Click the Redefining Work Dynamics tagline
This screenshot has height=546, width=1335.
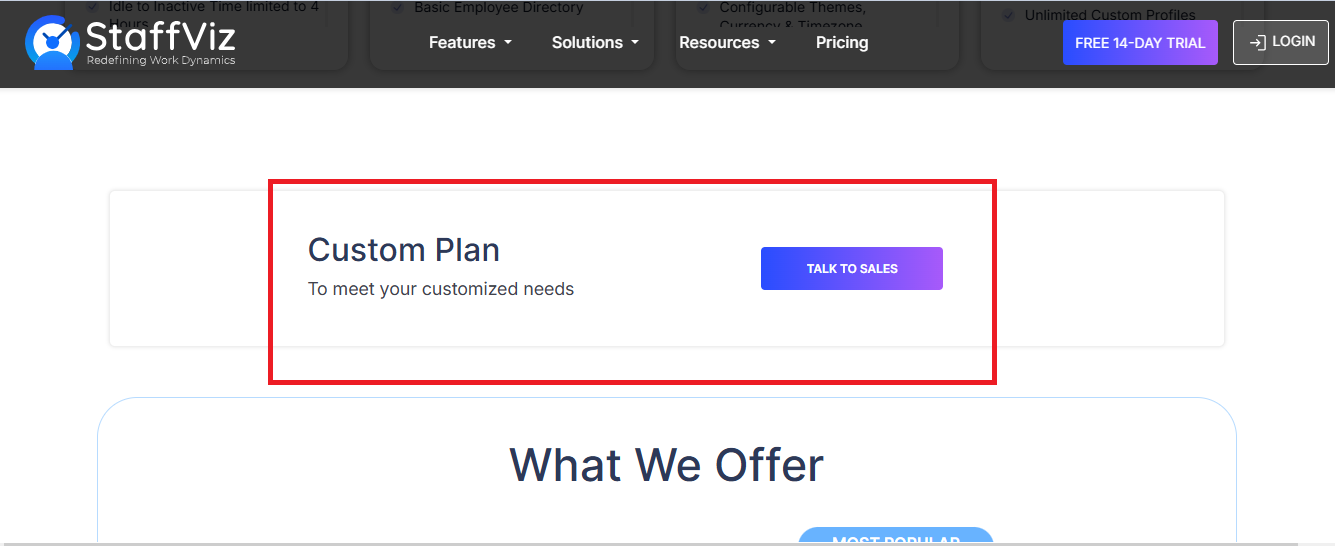tap(161, 61)
